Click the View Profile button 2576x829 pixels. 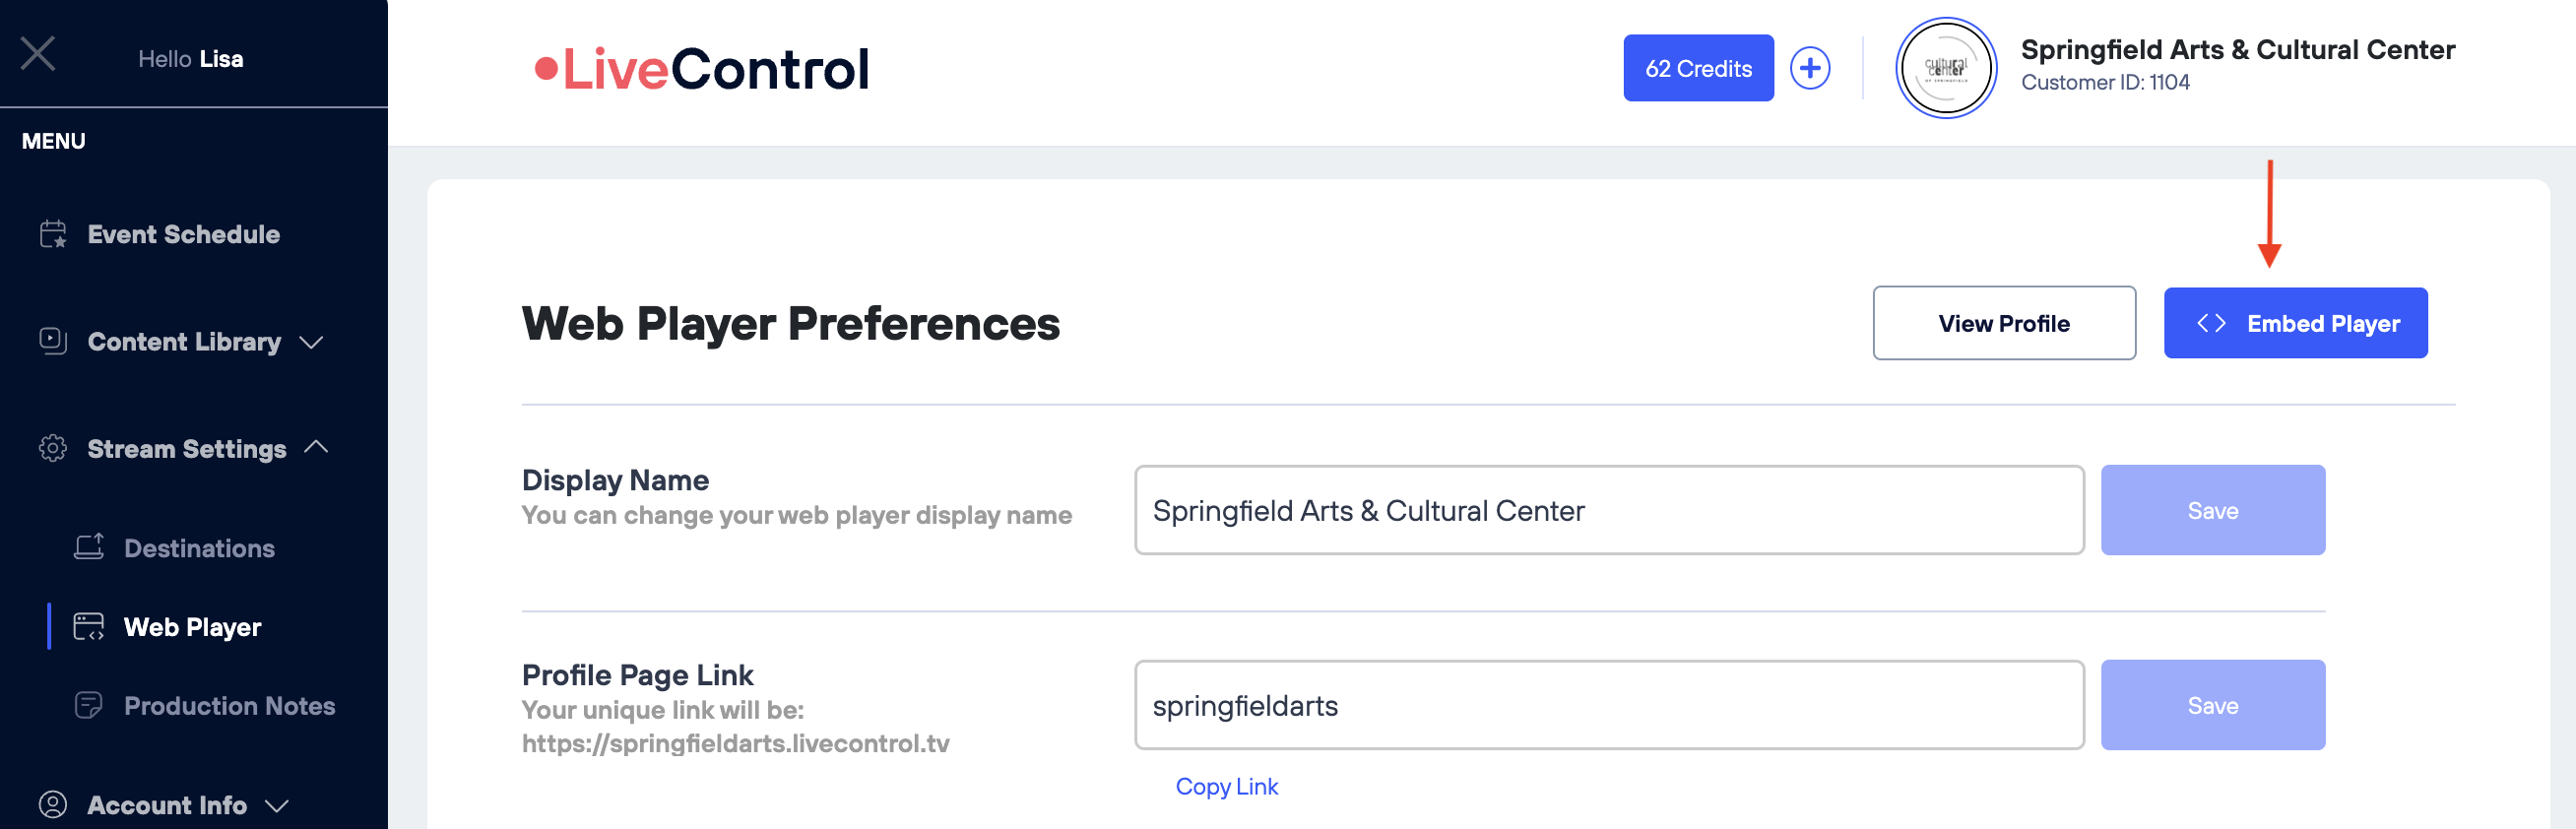(x=2003, y=323)
